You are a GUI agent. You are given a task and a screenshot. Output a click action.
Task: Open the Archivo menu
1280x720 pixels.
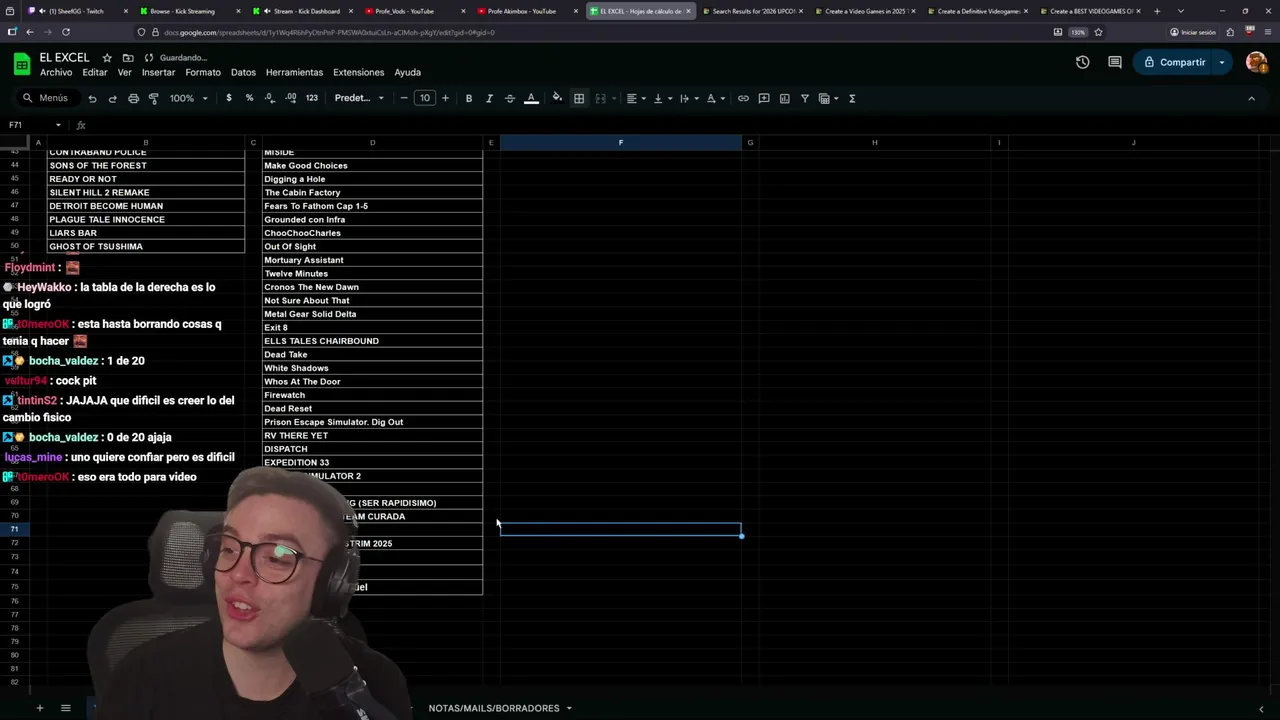56,72
